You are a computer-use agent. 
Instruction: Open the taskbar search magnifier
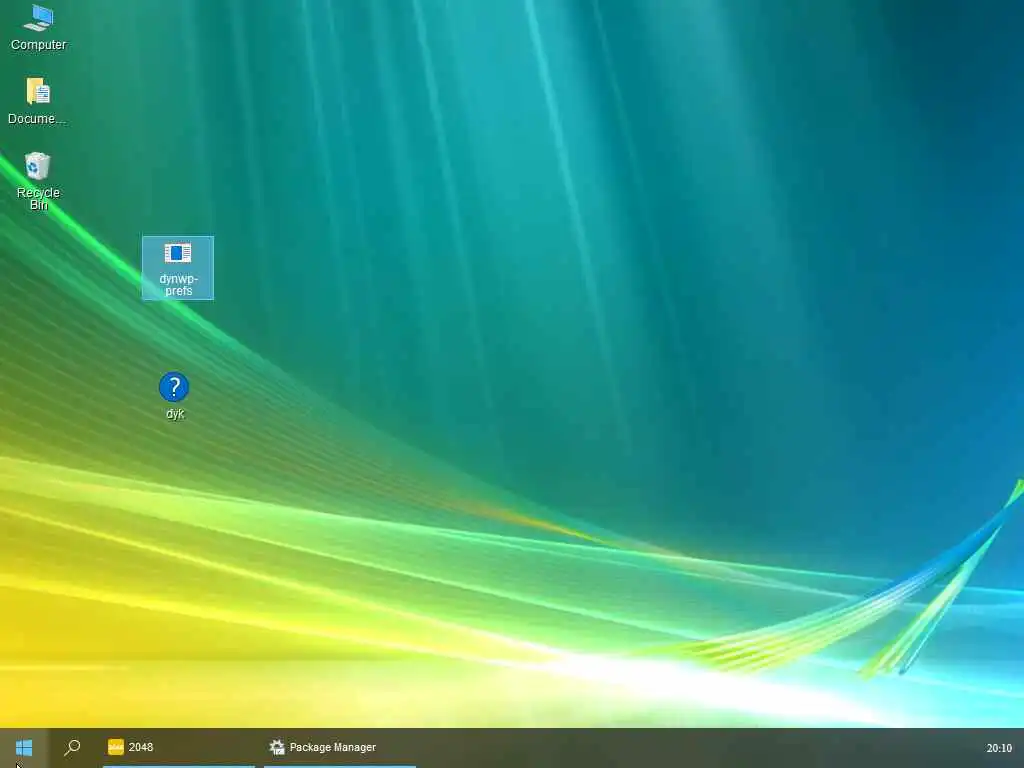pyautogui.click(x=72, y=747)
